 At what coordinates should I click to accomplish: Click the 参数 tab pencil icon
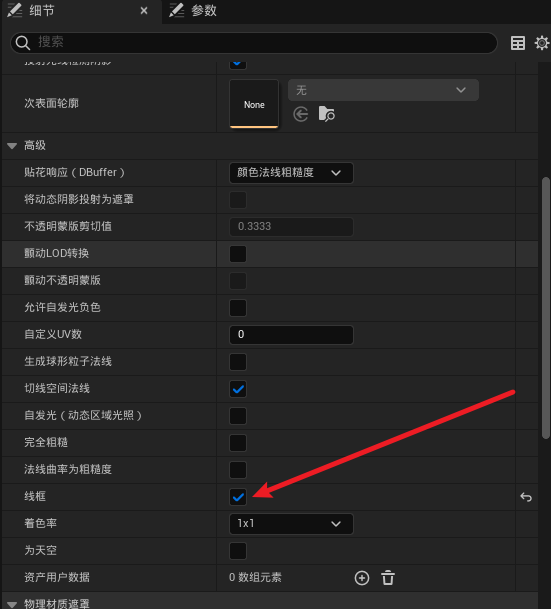pyautogui.click(x=176, y=10)
